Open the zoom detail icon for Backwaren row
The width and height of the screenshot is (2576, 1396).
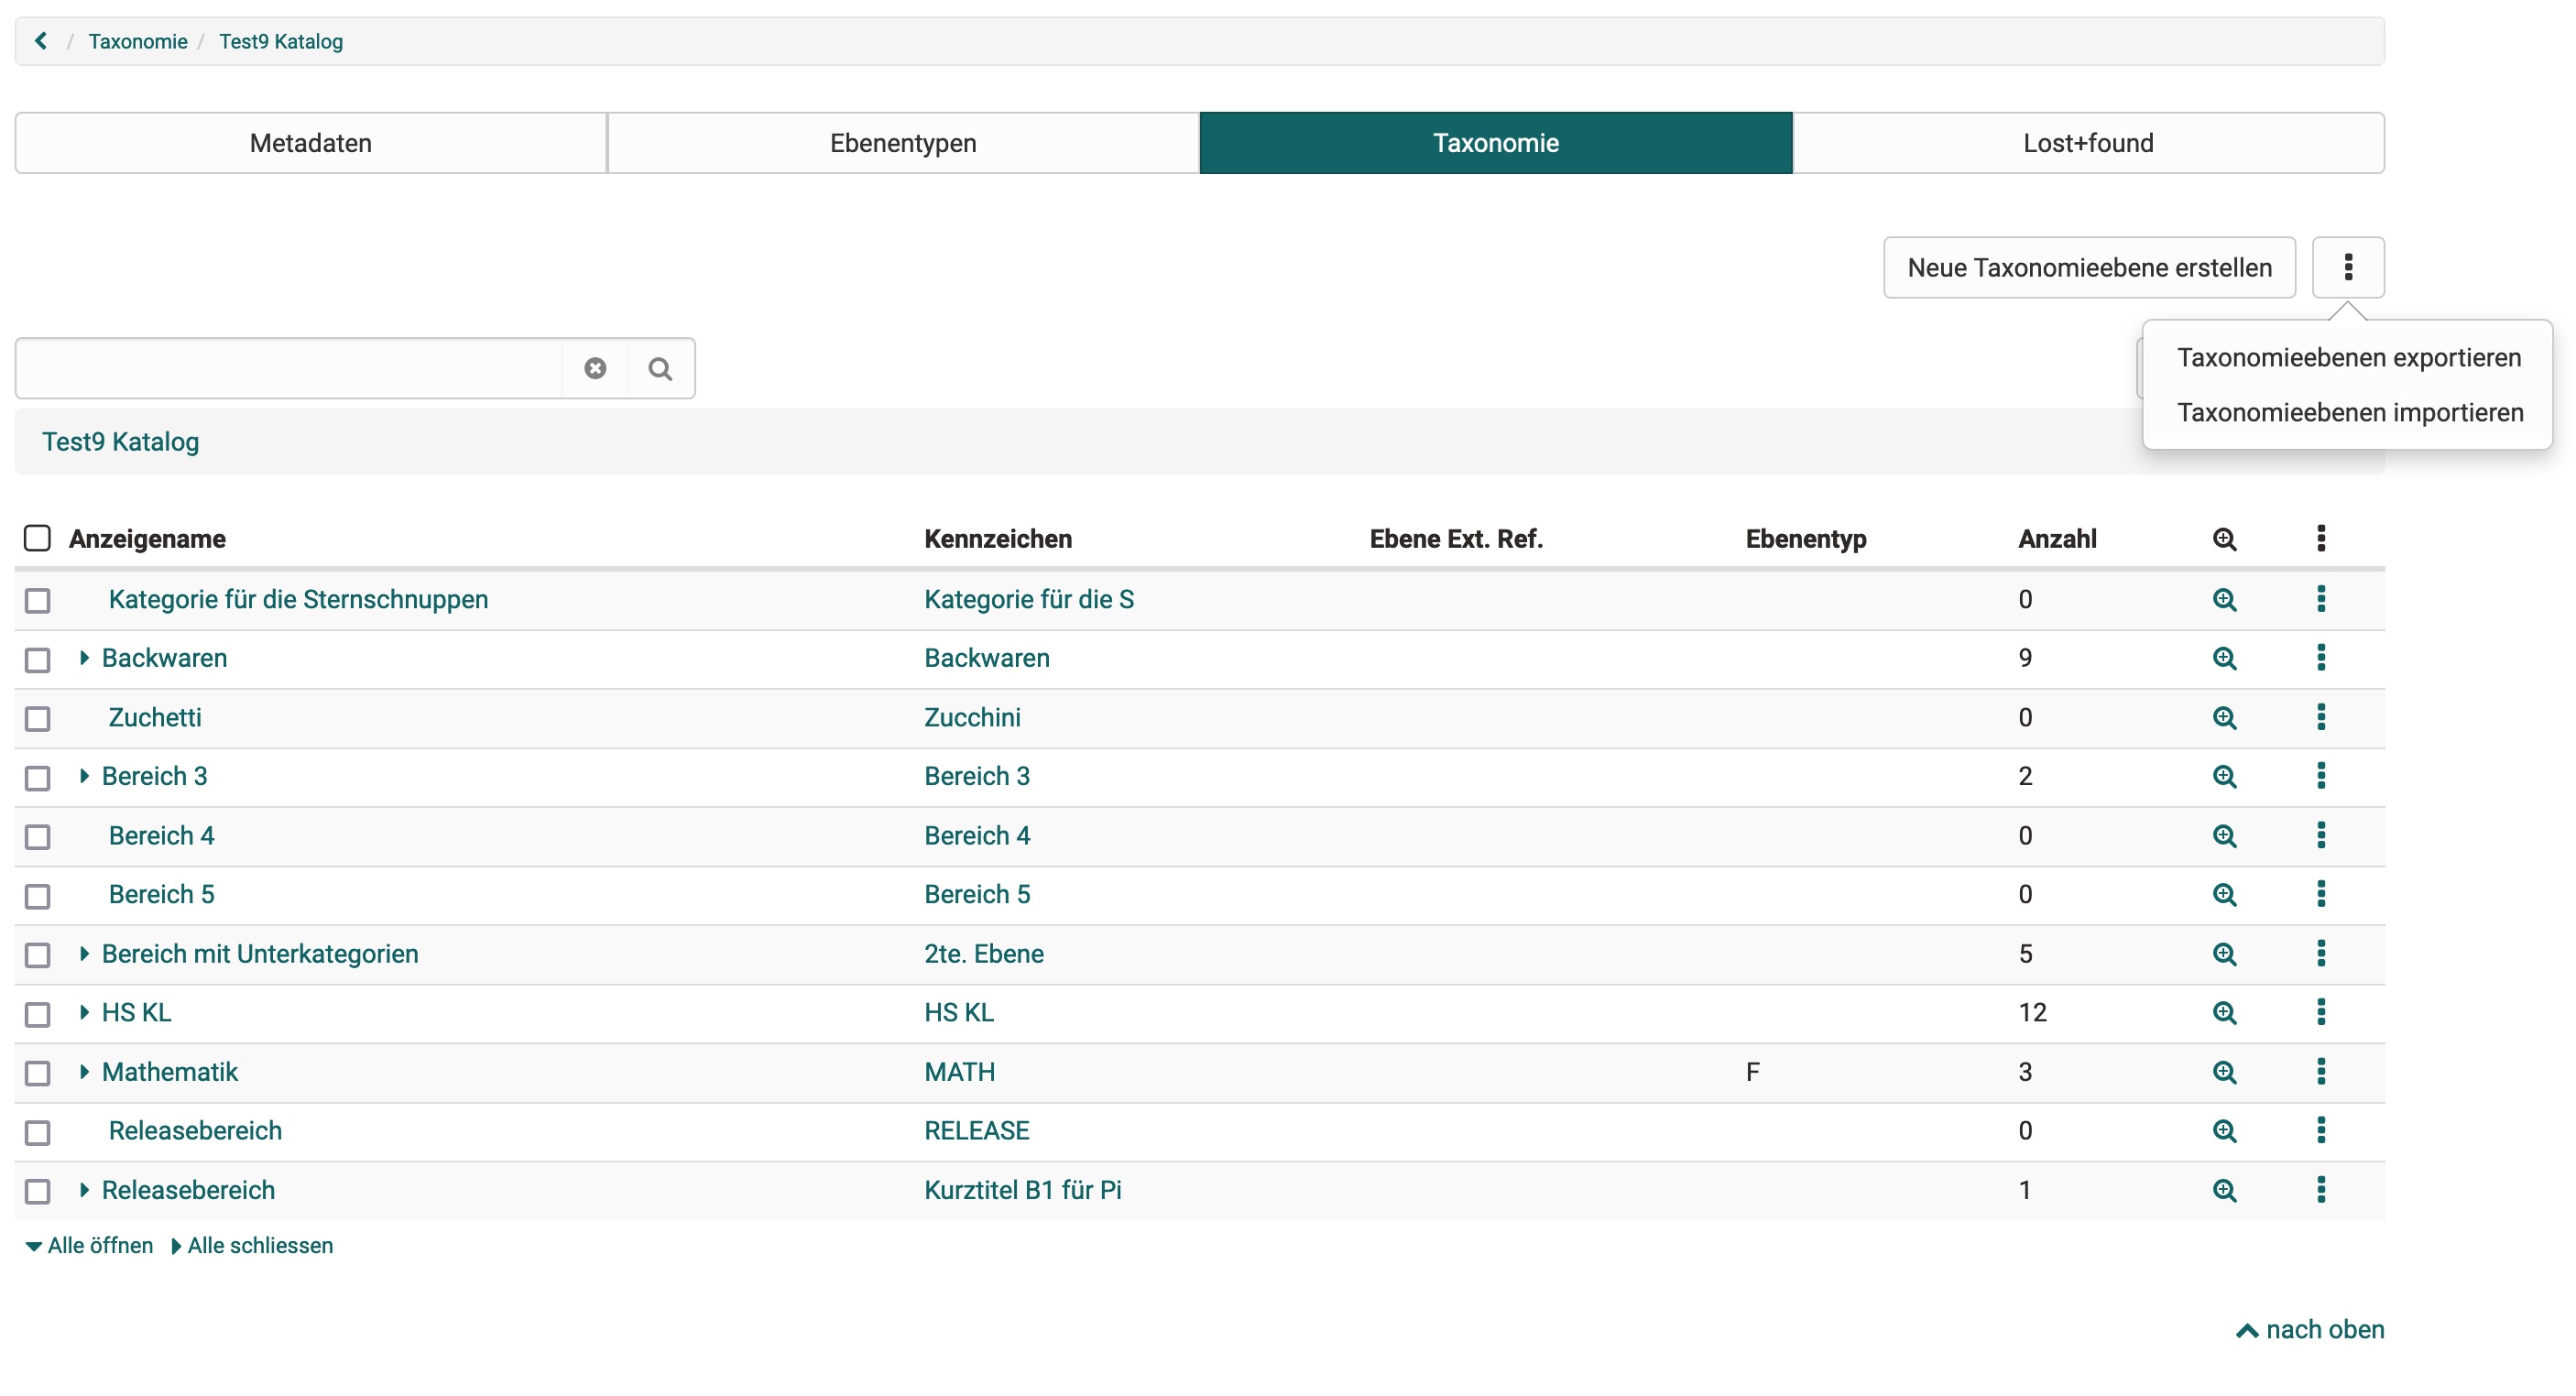(x=2223, y=658)
